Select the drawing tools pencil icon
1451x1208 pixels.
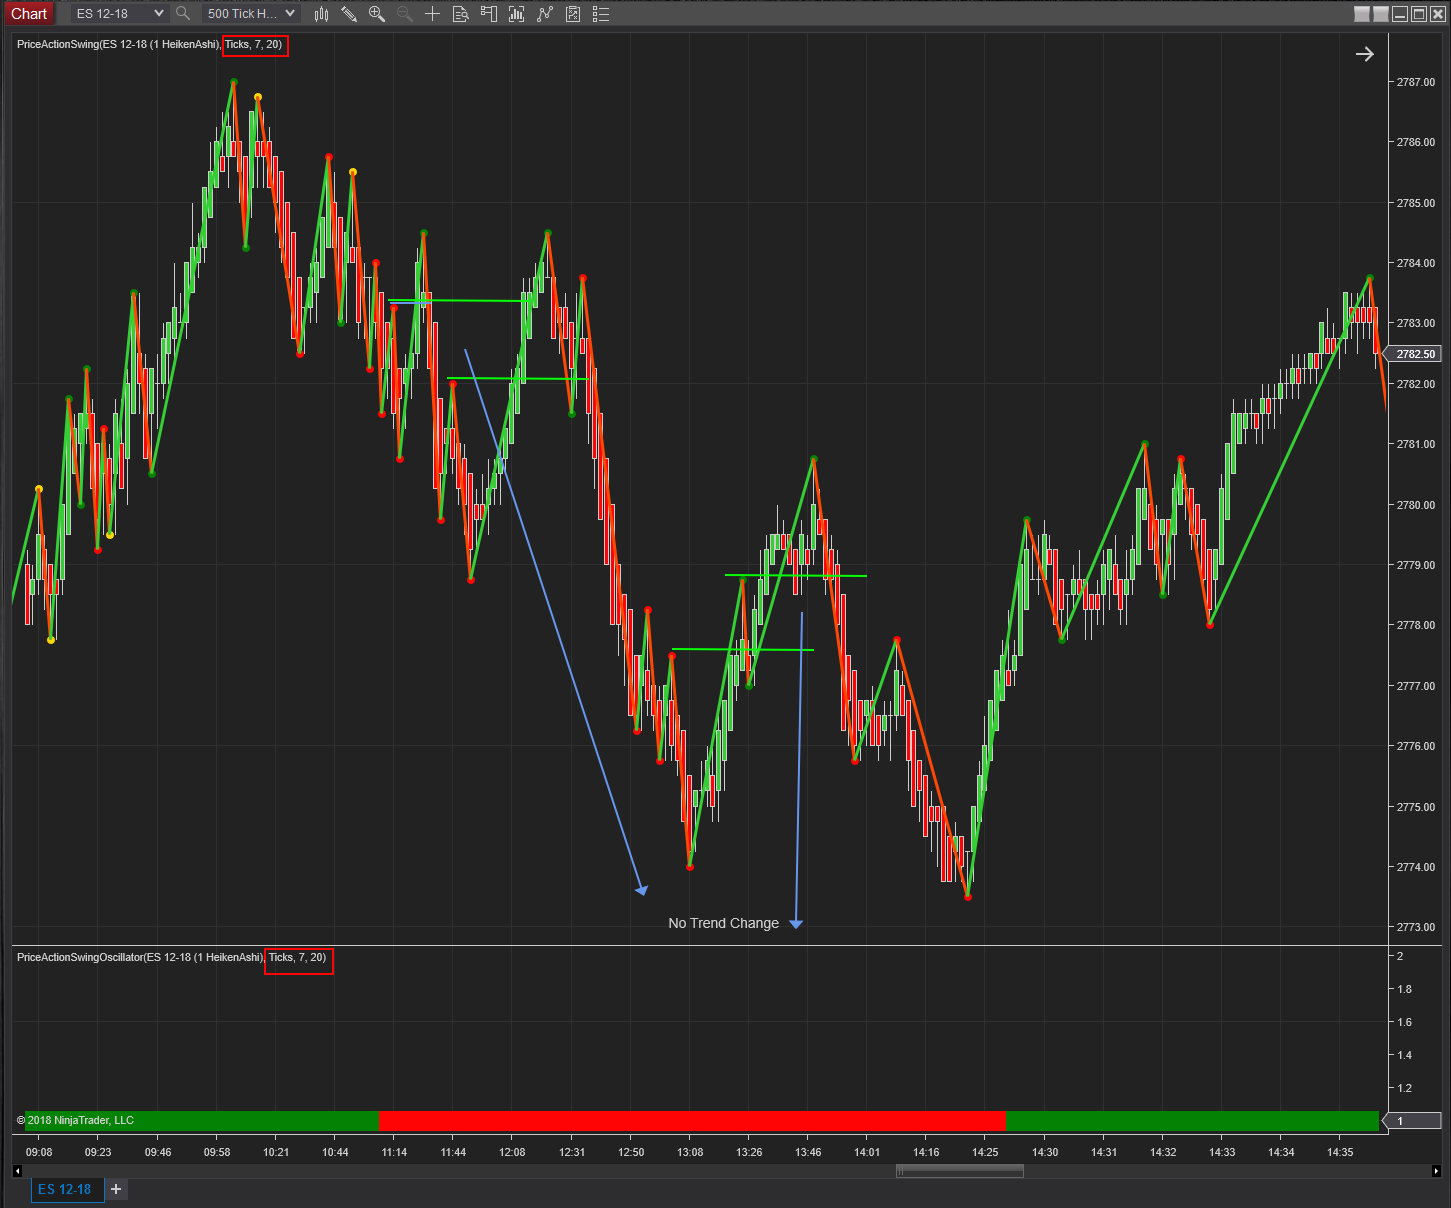[349, 14]
